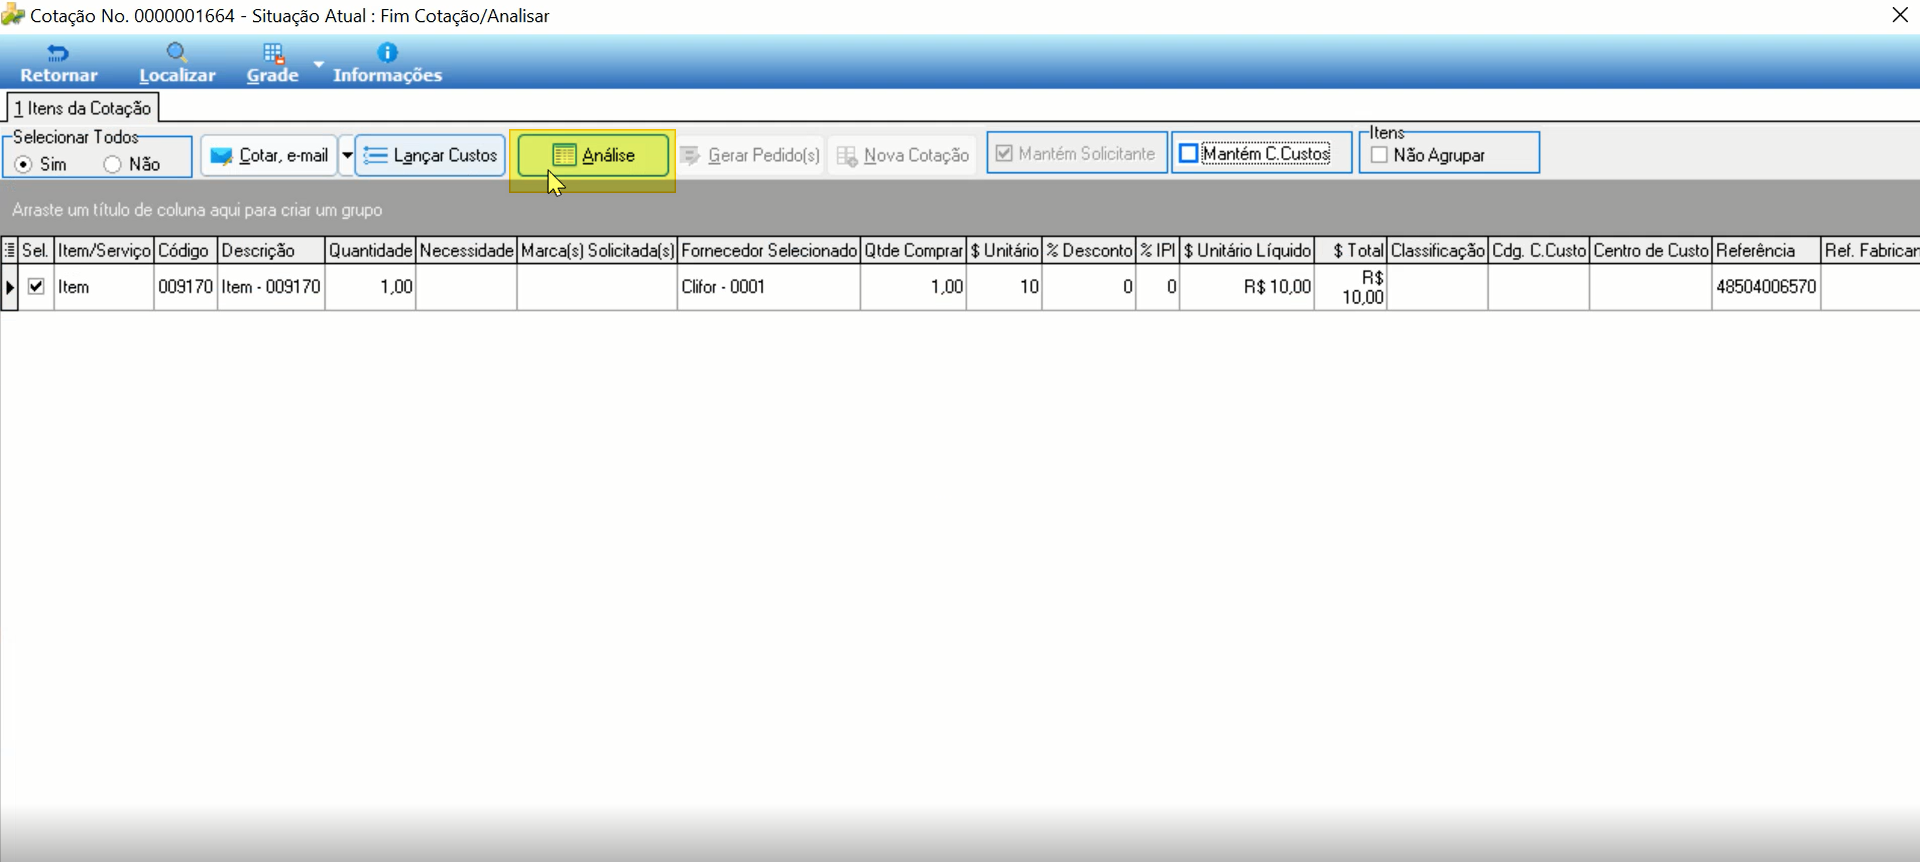Select the Não radio button
The image size is (1920, 862).
[112, 164]
